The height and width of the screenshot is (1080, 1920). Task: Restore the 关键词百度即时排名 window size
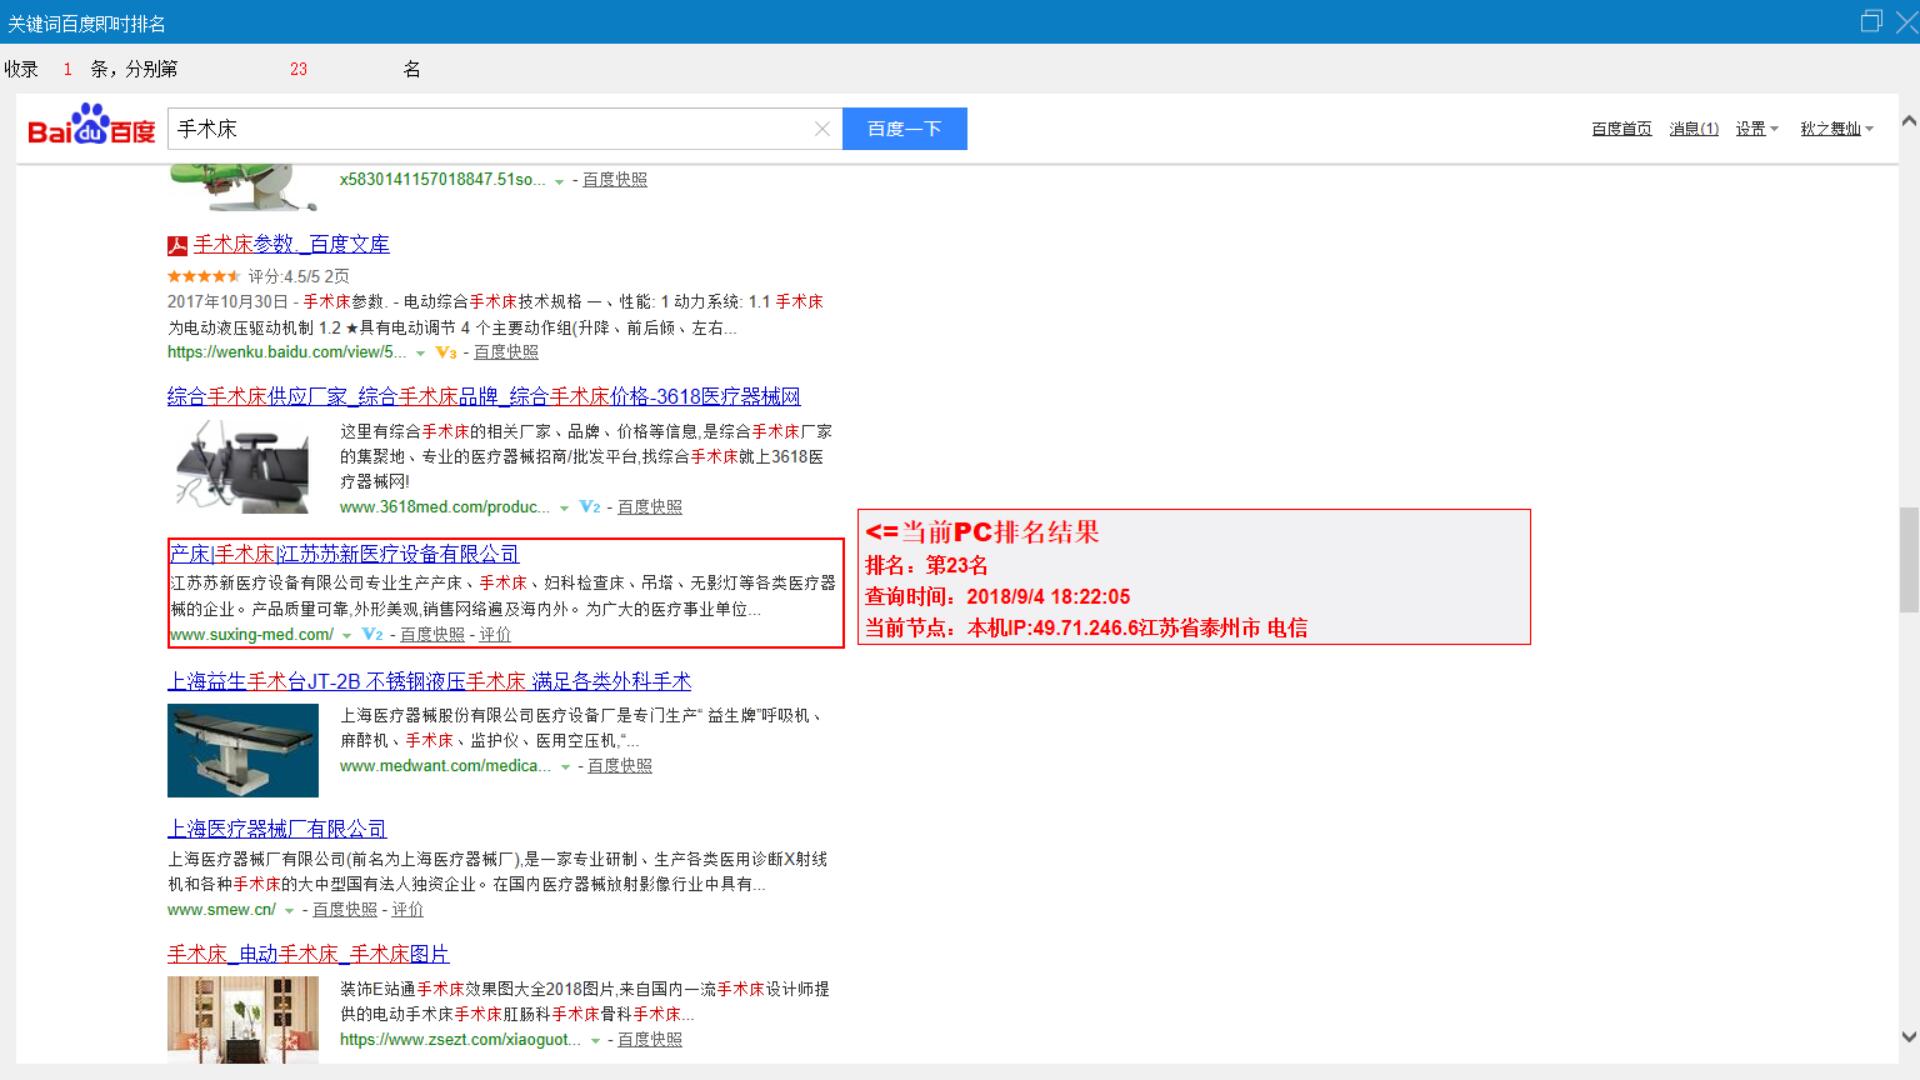pyautogui.click(x=1871, y=21)
